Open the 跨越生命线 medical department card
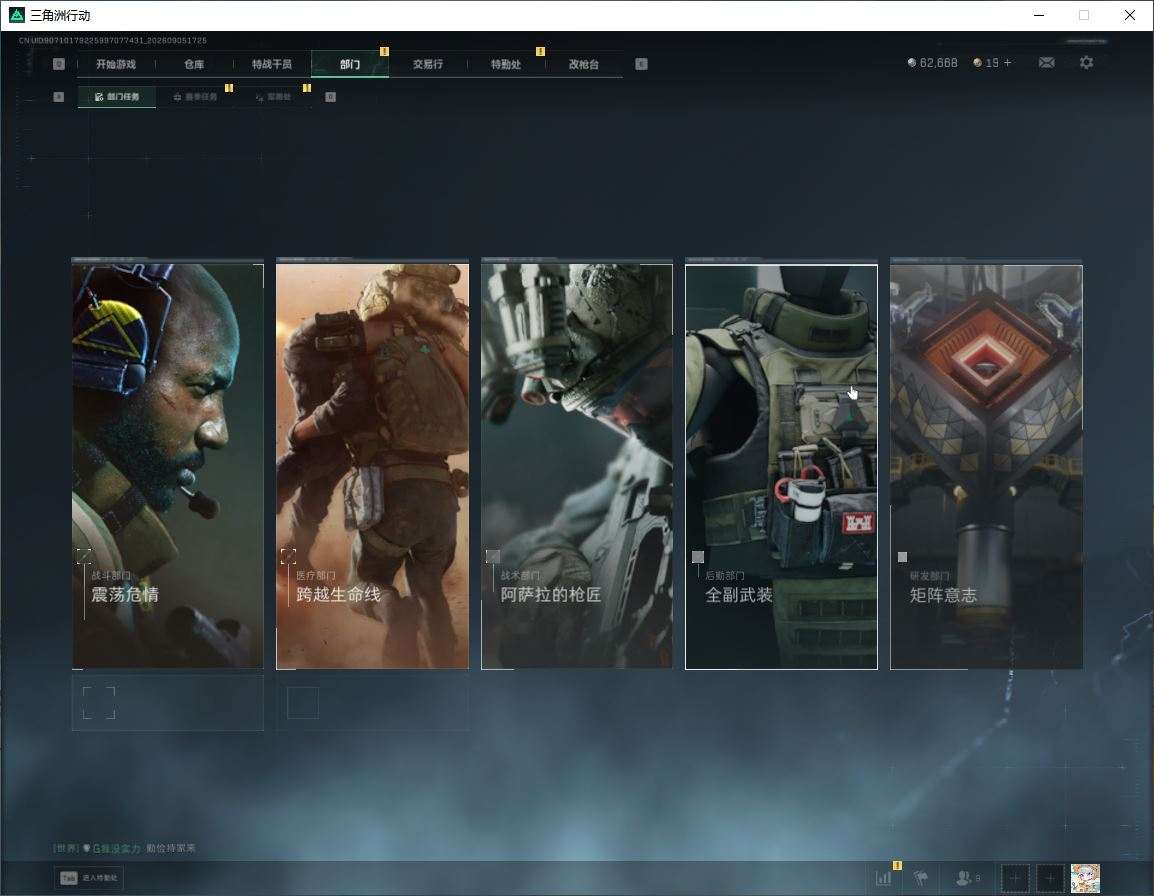Image resolution: width=1154 pixels, height=896 pixels. coord(372,467)
